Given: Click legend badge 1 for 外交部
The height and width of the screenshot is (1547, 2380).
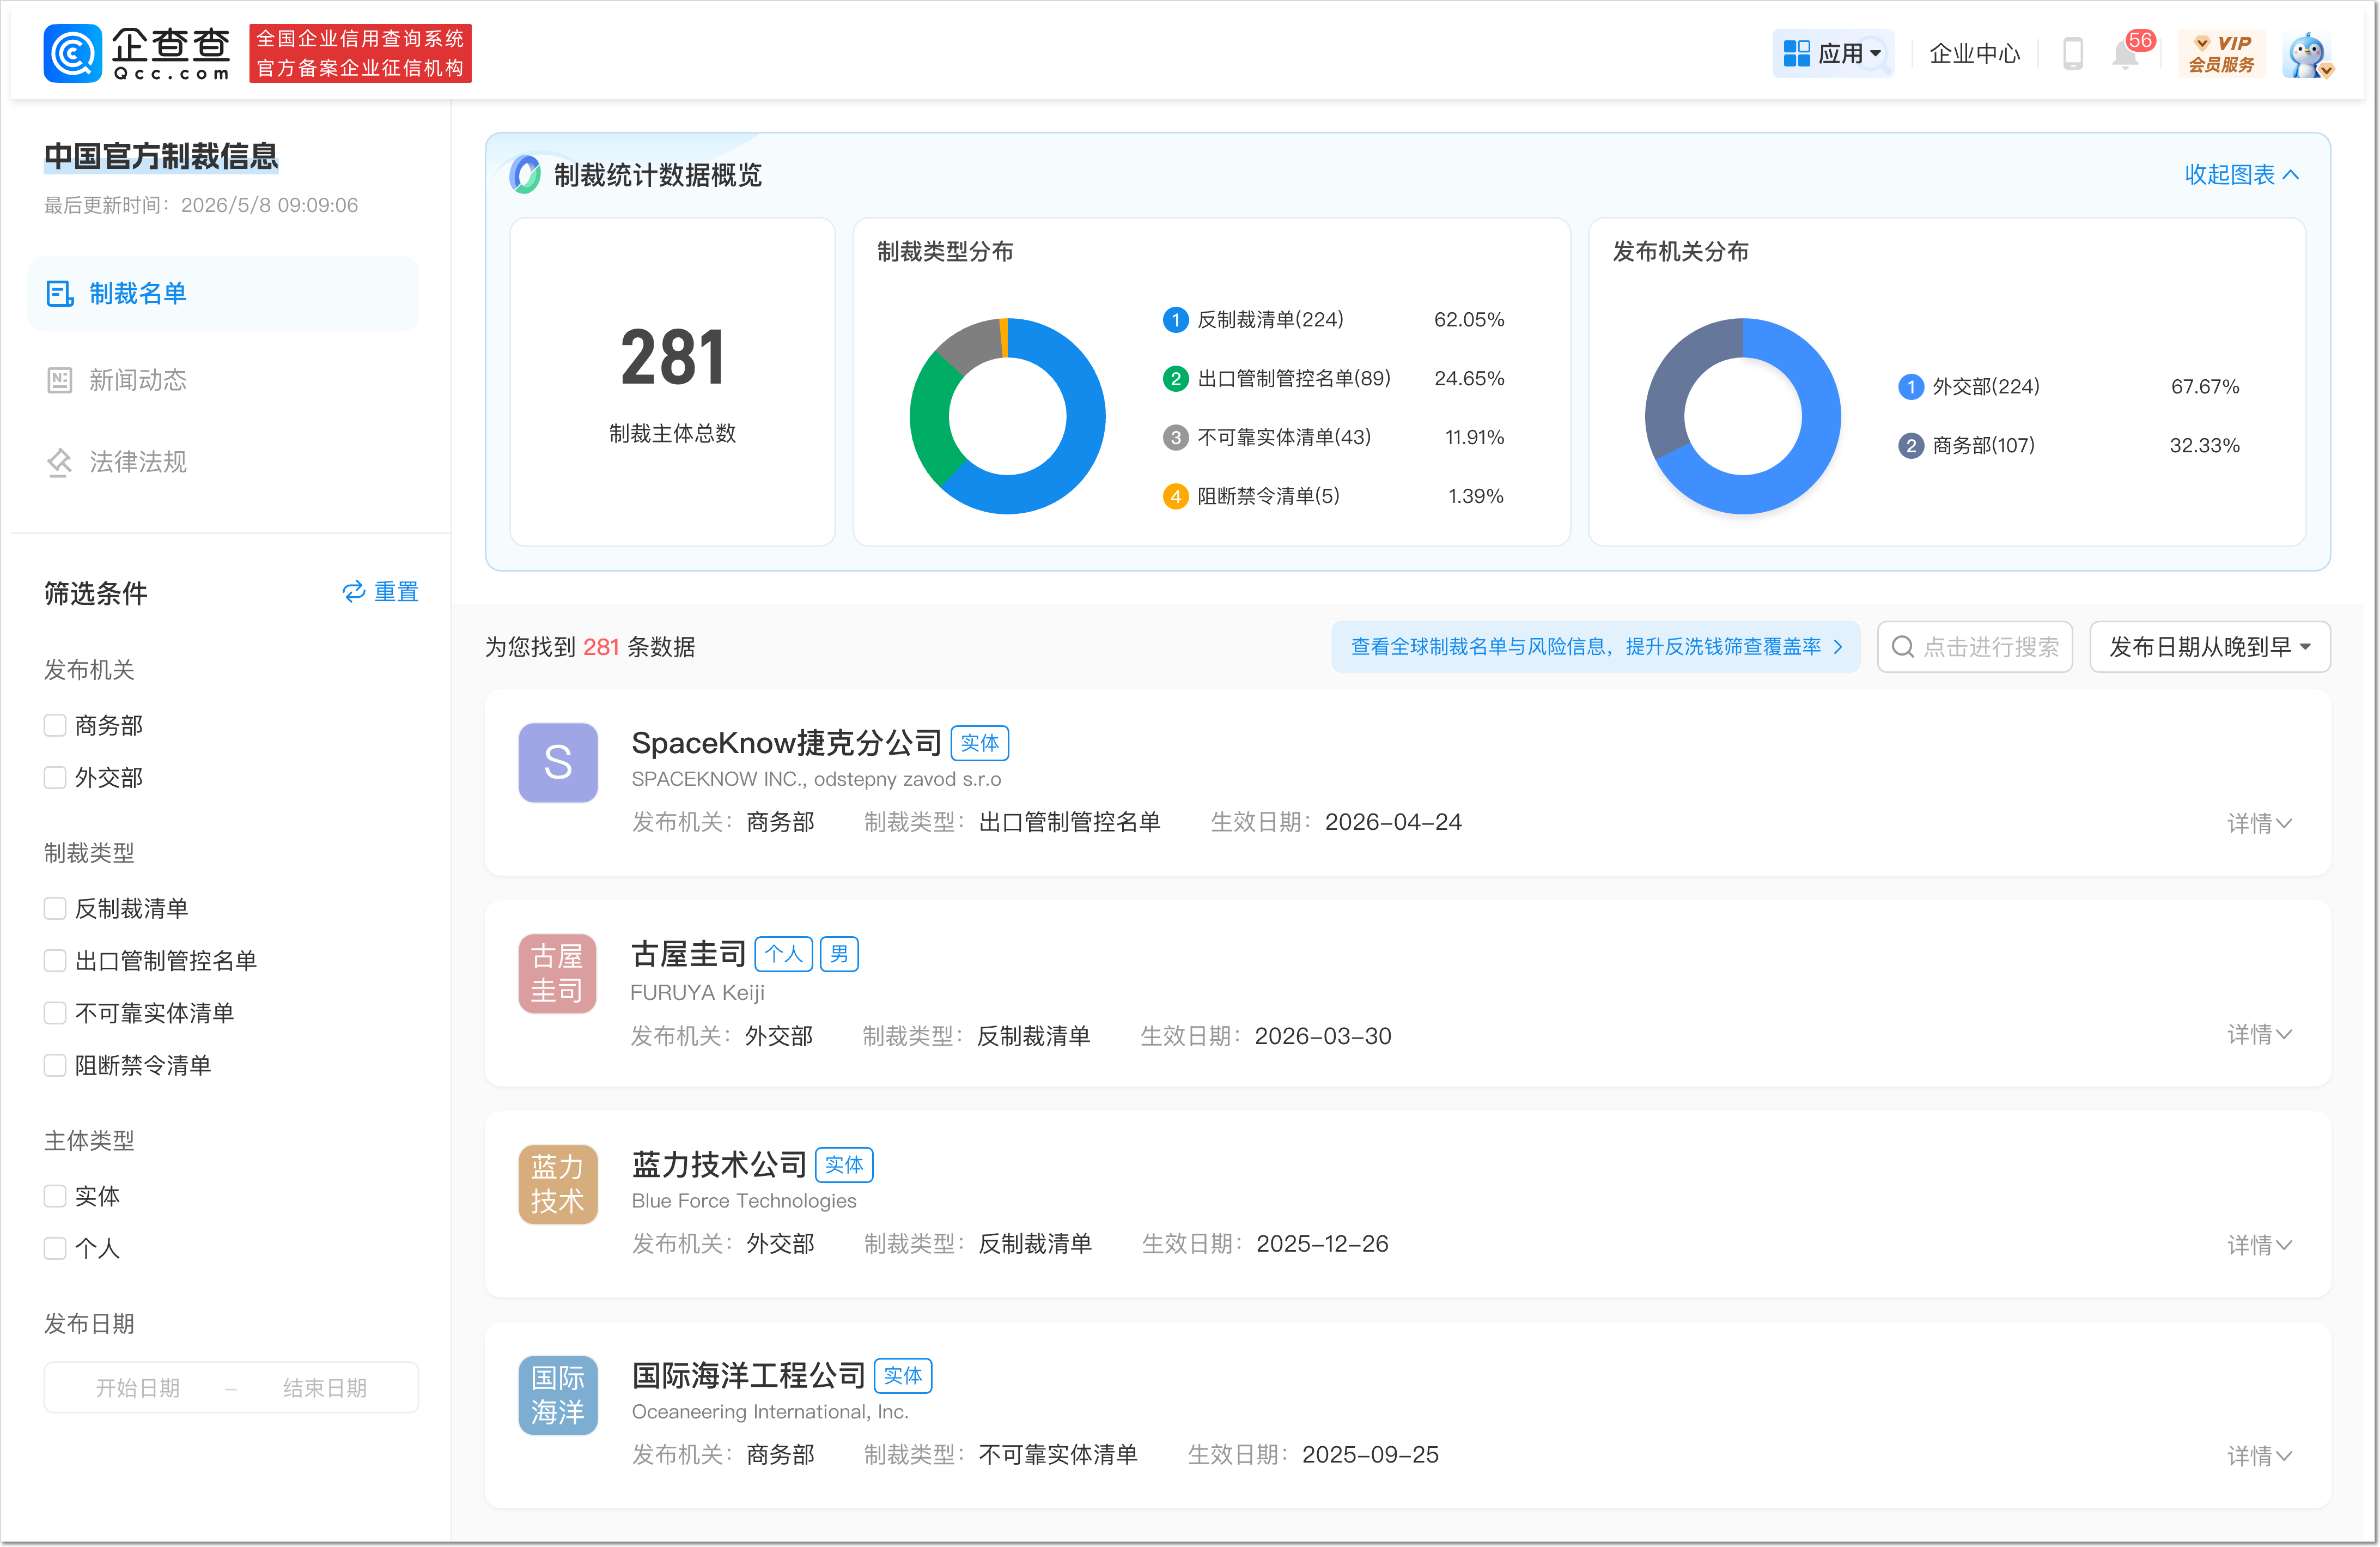Looking at the screenshot, I should [1911, 387].
